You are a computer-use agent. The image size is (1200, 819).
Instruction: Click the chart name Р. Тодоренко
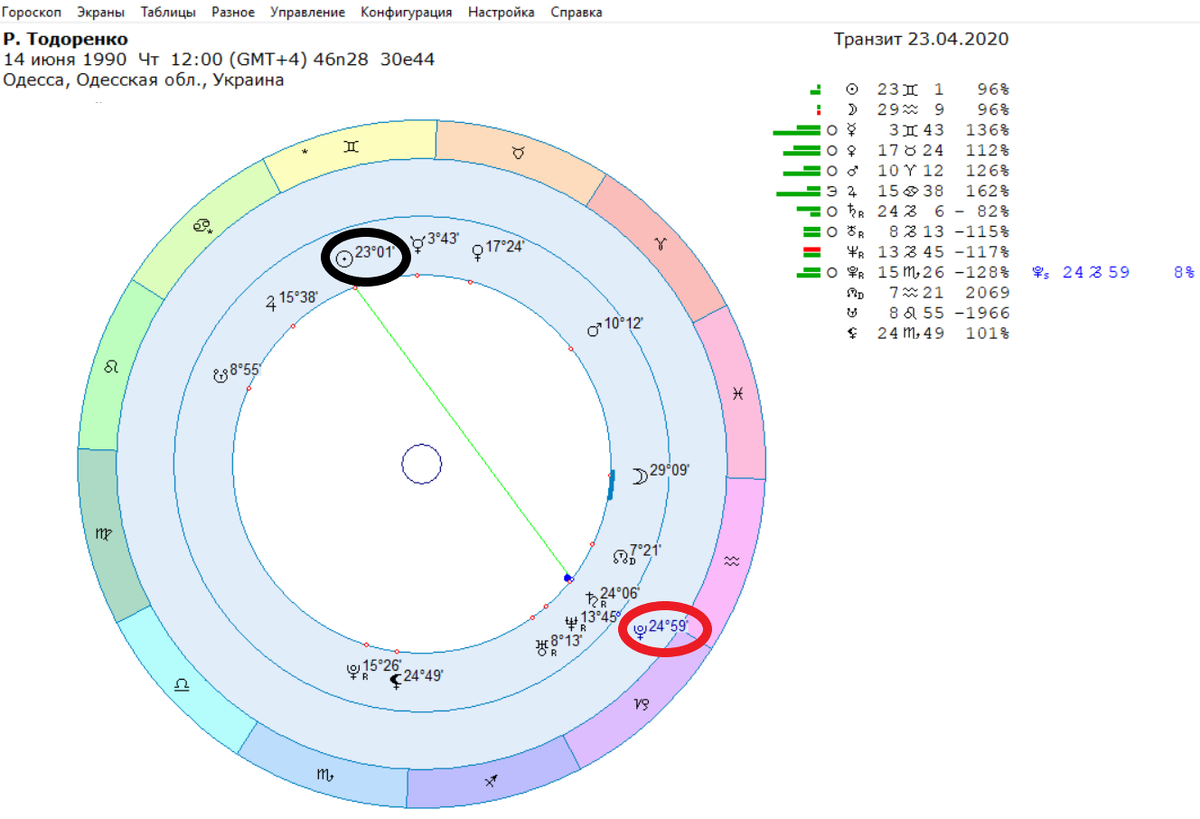(65, 38)
